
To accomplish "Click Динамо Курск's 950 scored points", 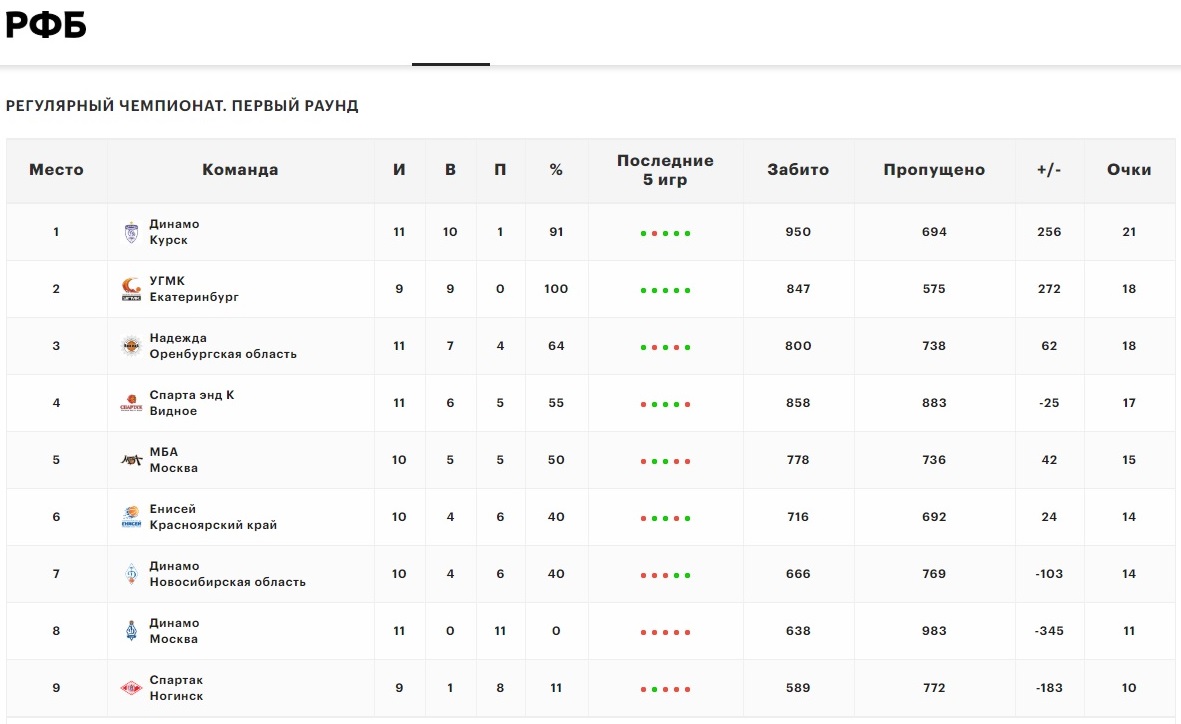I will click(798, 232).
